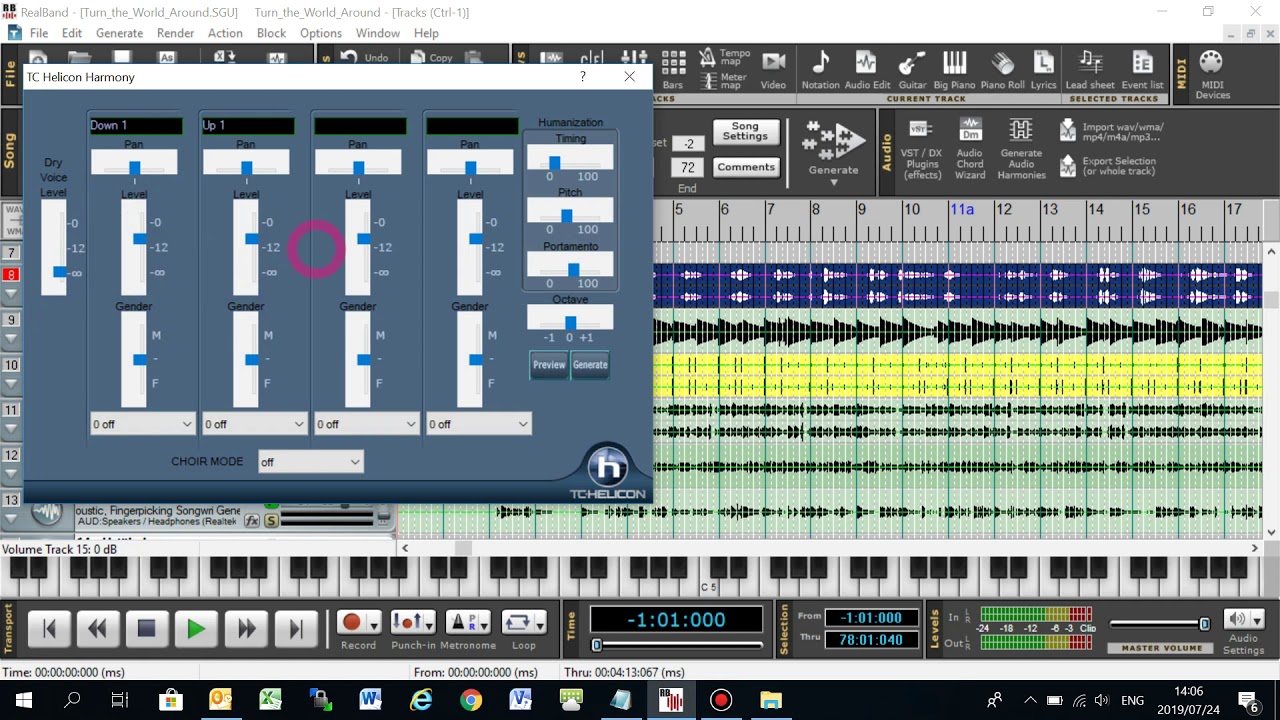Adjust the Dry Voice Level slider
This screenshot has width=1280, height=720.
pos(54,247)
